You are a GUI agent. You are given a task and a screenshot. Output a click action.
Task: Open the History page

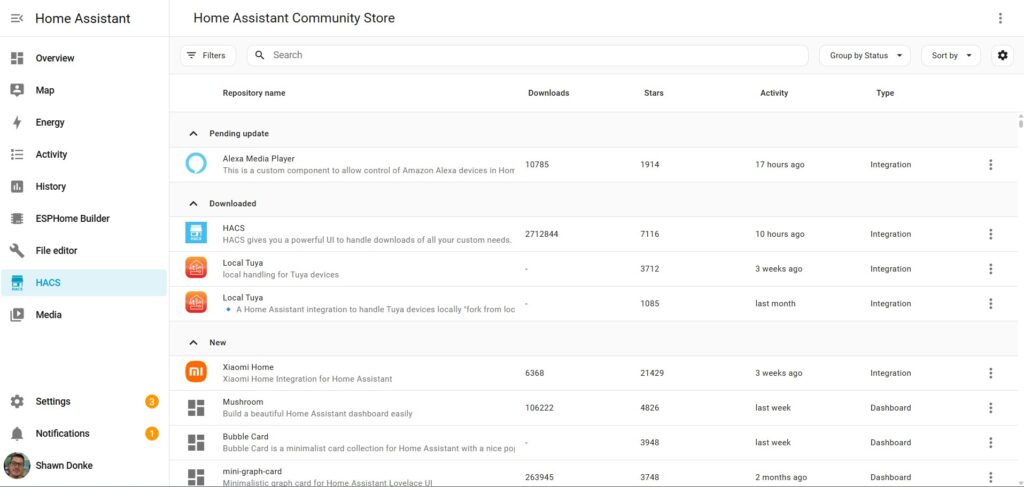click(x=50, y=186)
